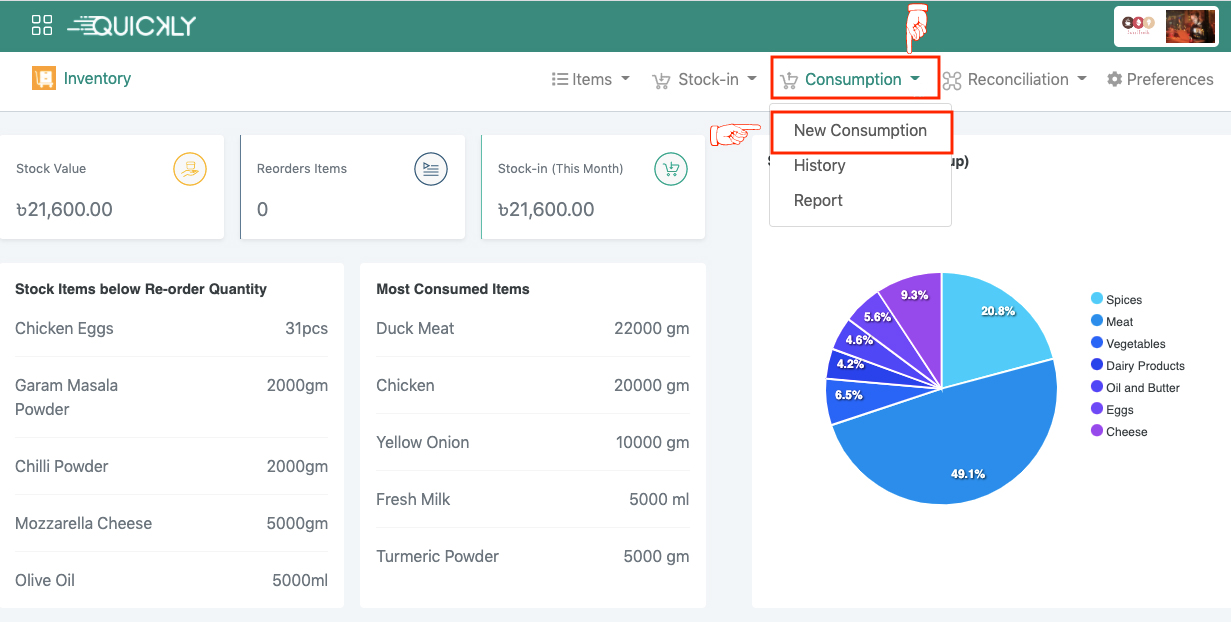Click the Reconciliation nodes icon
1231x622 pixels.
952,80
